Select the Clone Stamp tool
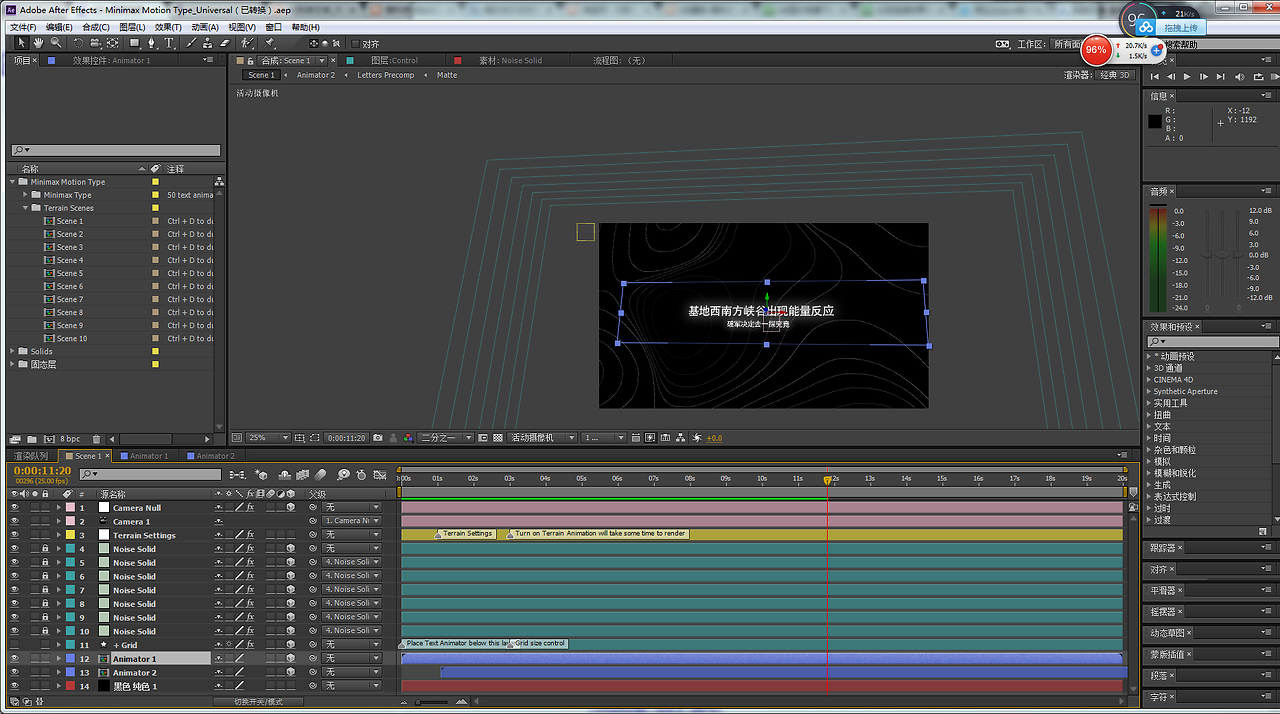 point(208,43)
